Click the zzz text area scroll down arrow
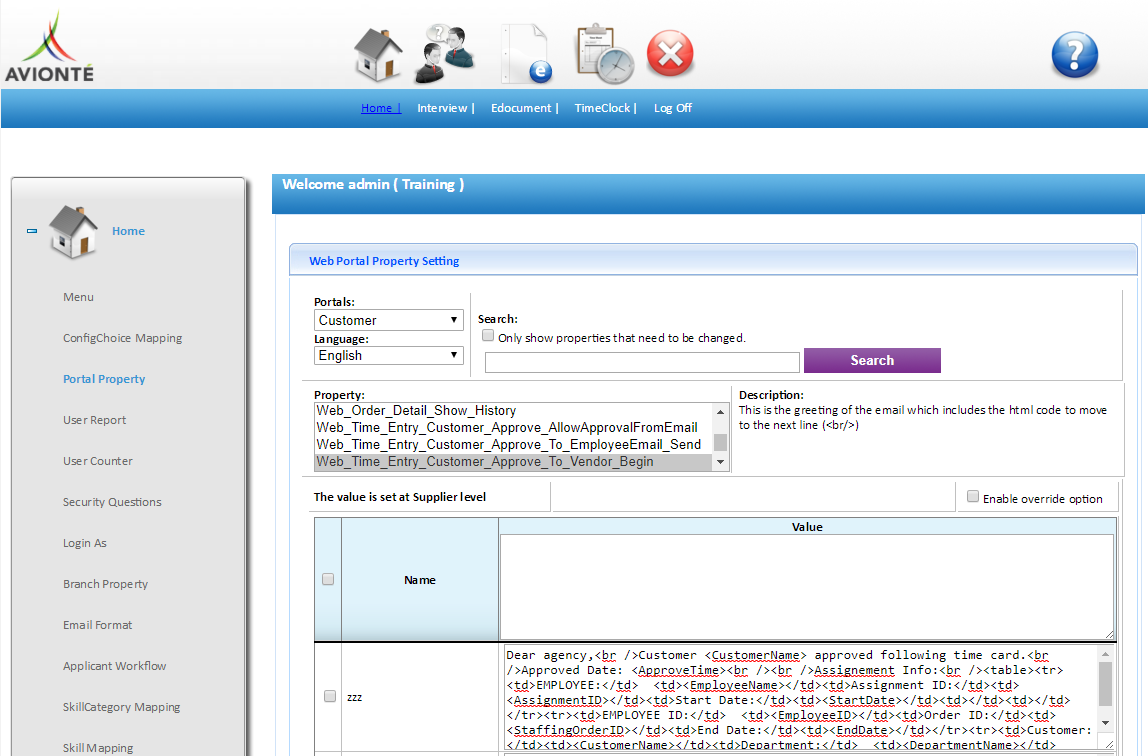This screenshot has width=1148, height=756. click(x=1106, y=723)
